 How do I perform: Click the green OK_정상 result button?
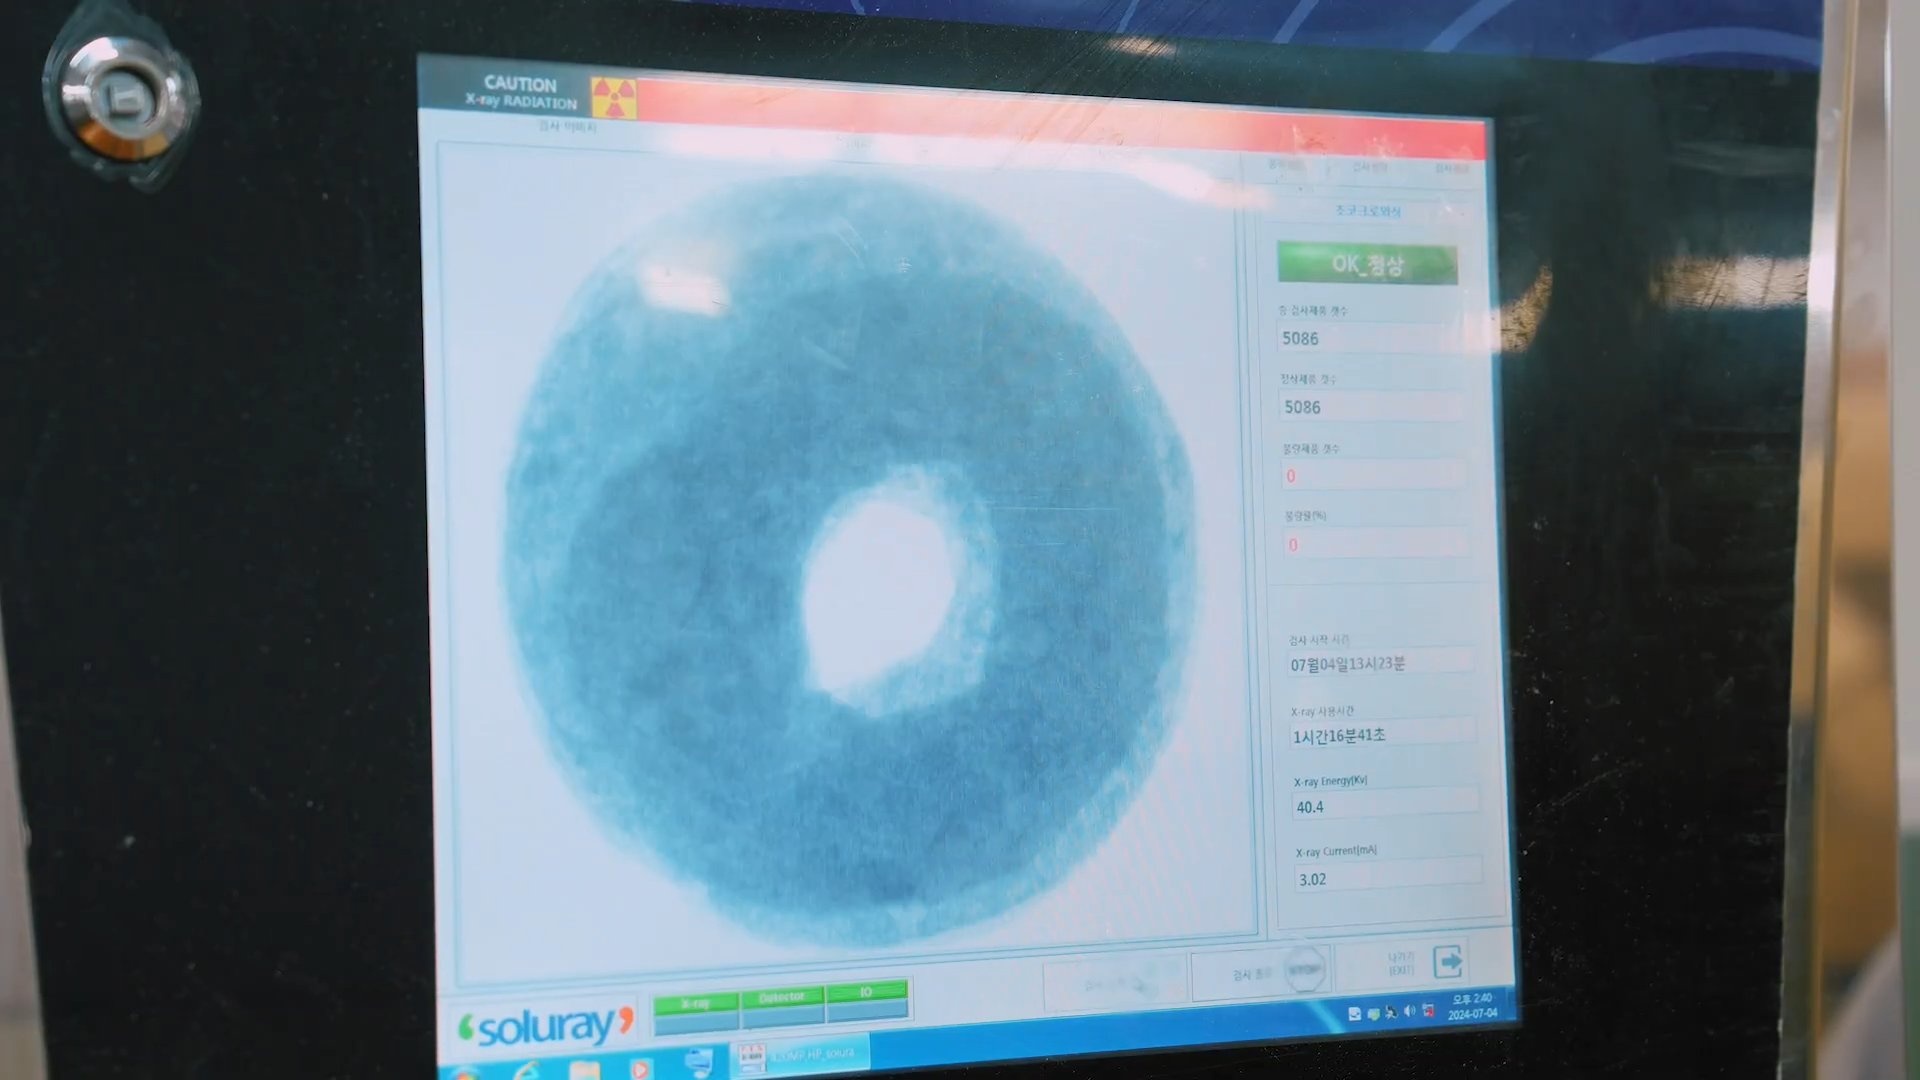[1366, 265]
